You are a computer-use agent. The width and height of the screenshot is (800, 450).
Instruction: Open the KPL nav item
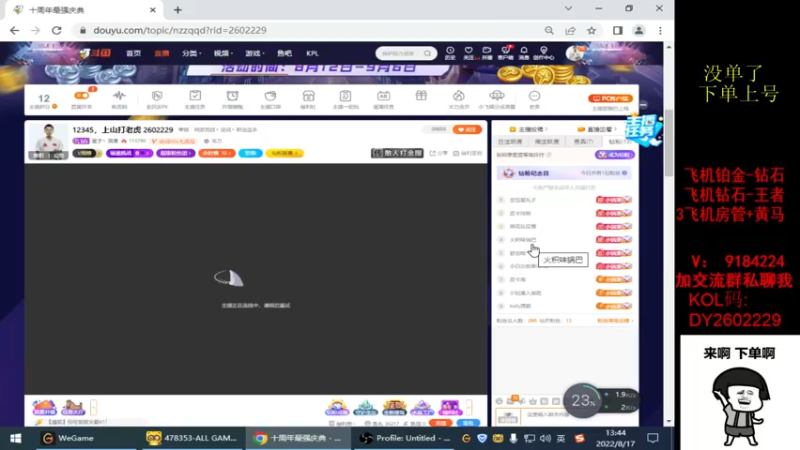(312, 53)
